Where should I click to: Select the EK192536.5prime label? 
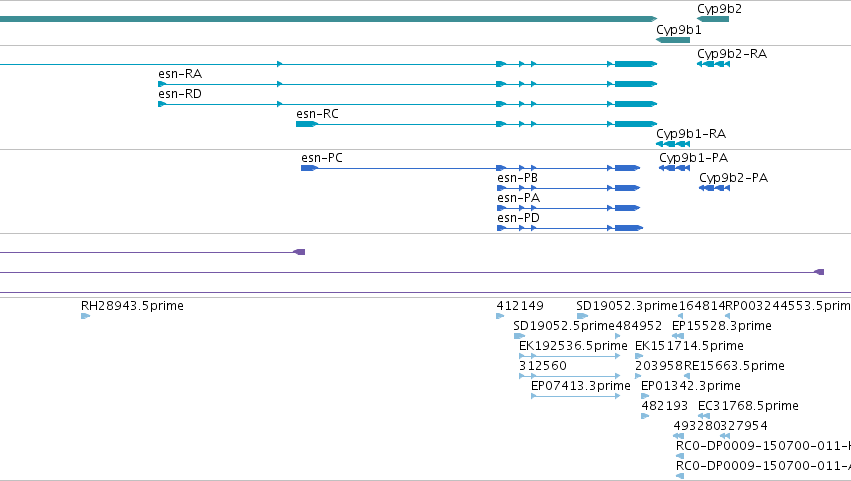click(x=573, y=346)
